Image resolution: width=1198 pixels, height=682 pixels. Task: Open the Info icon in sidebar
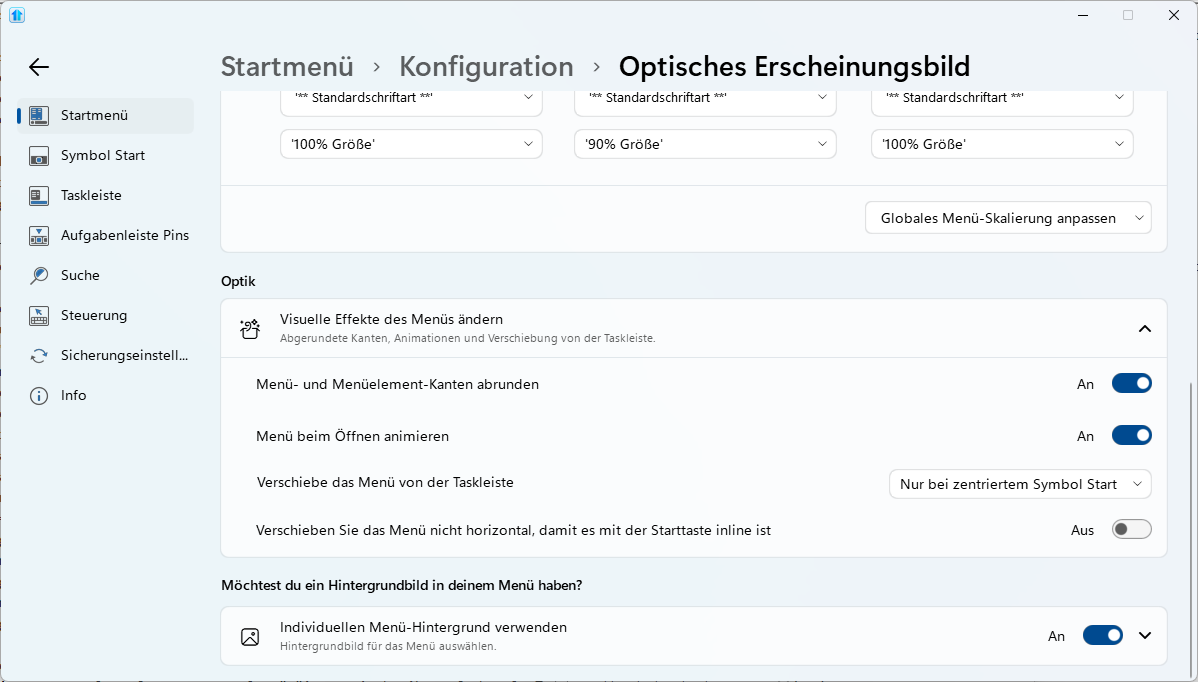[x=39, y=396]
